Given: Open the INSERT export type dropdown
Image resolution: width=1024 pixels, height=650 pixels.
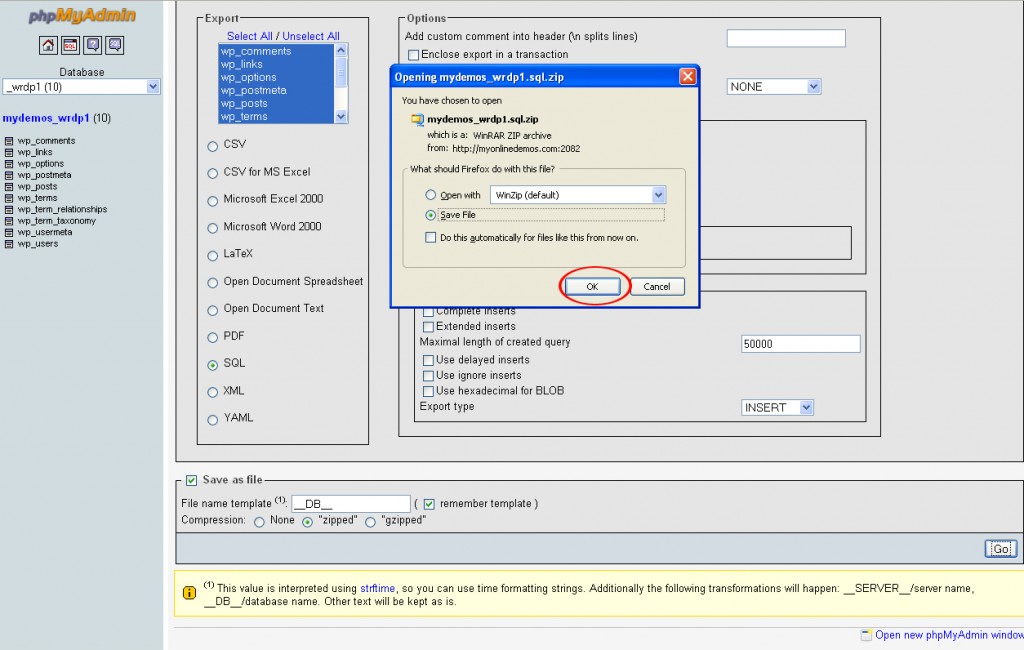Looking at the screenshot, I should pos(777,408).
